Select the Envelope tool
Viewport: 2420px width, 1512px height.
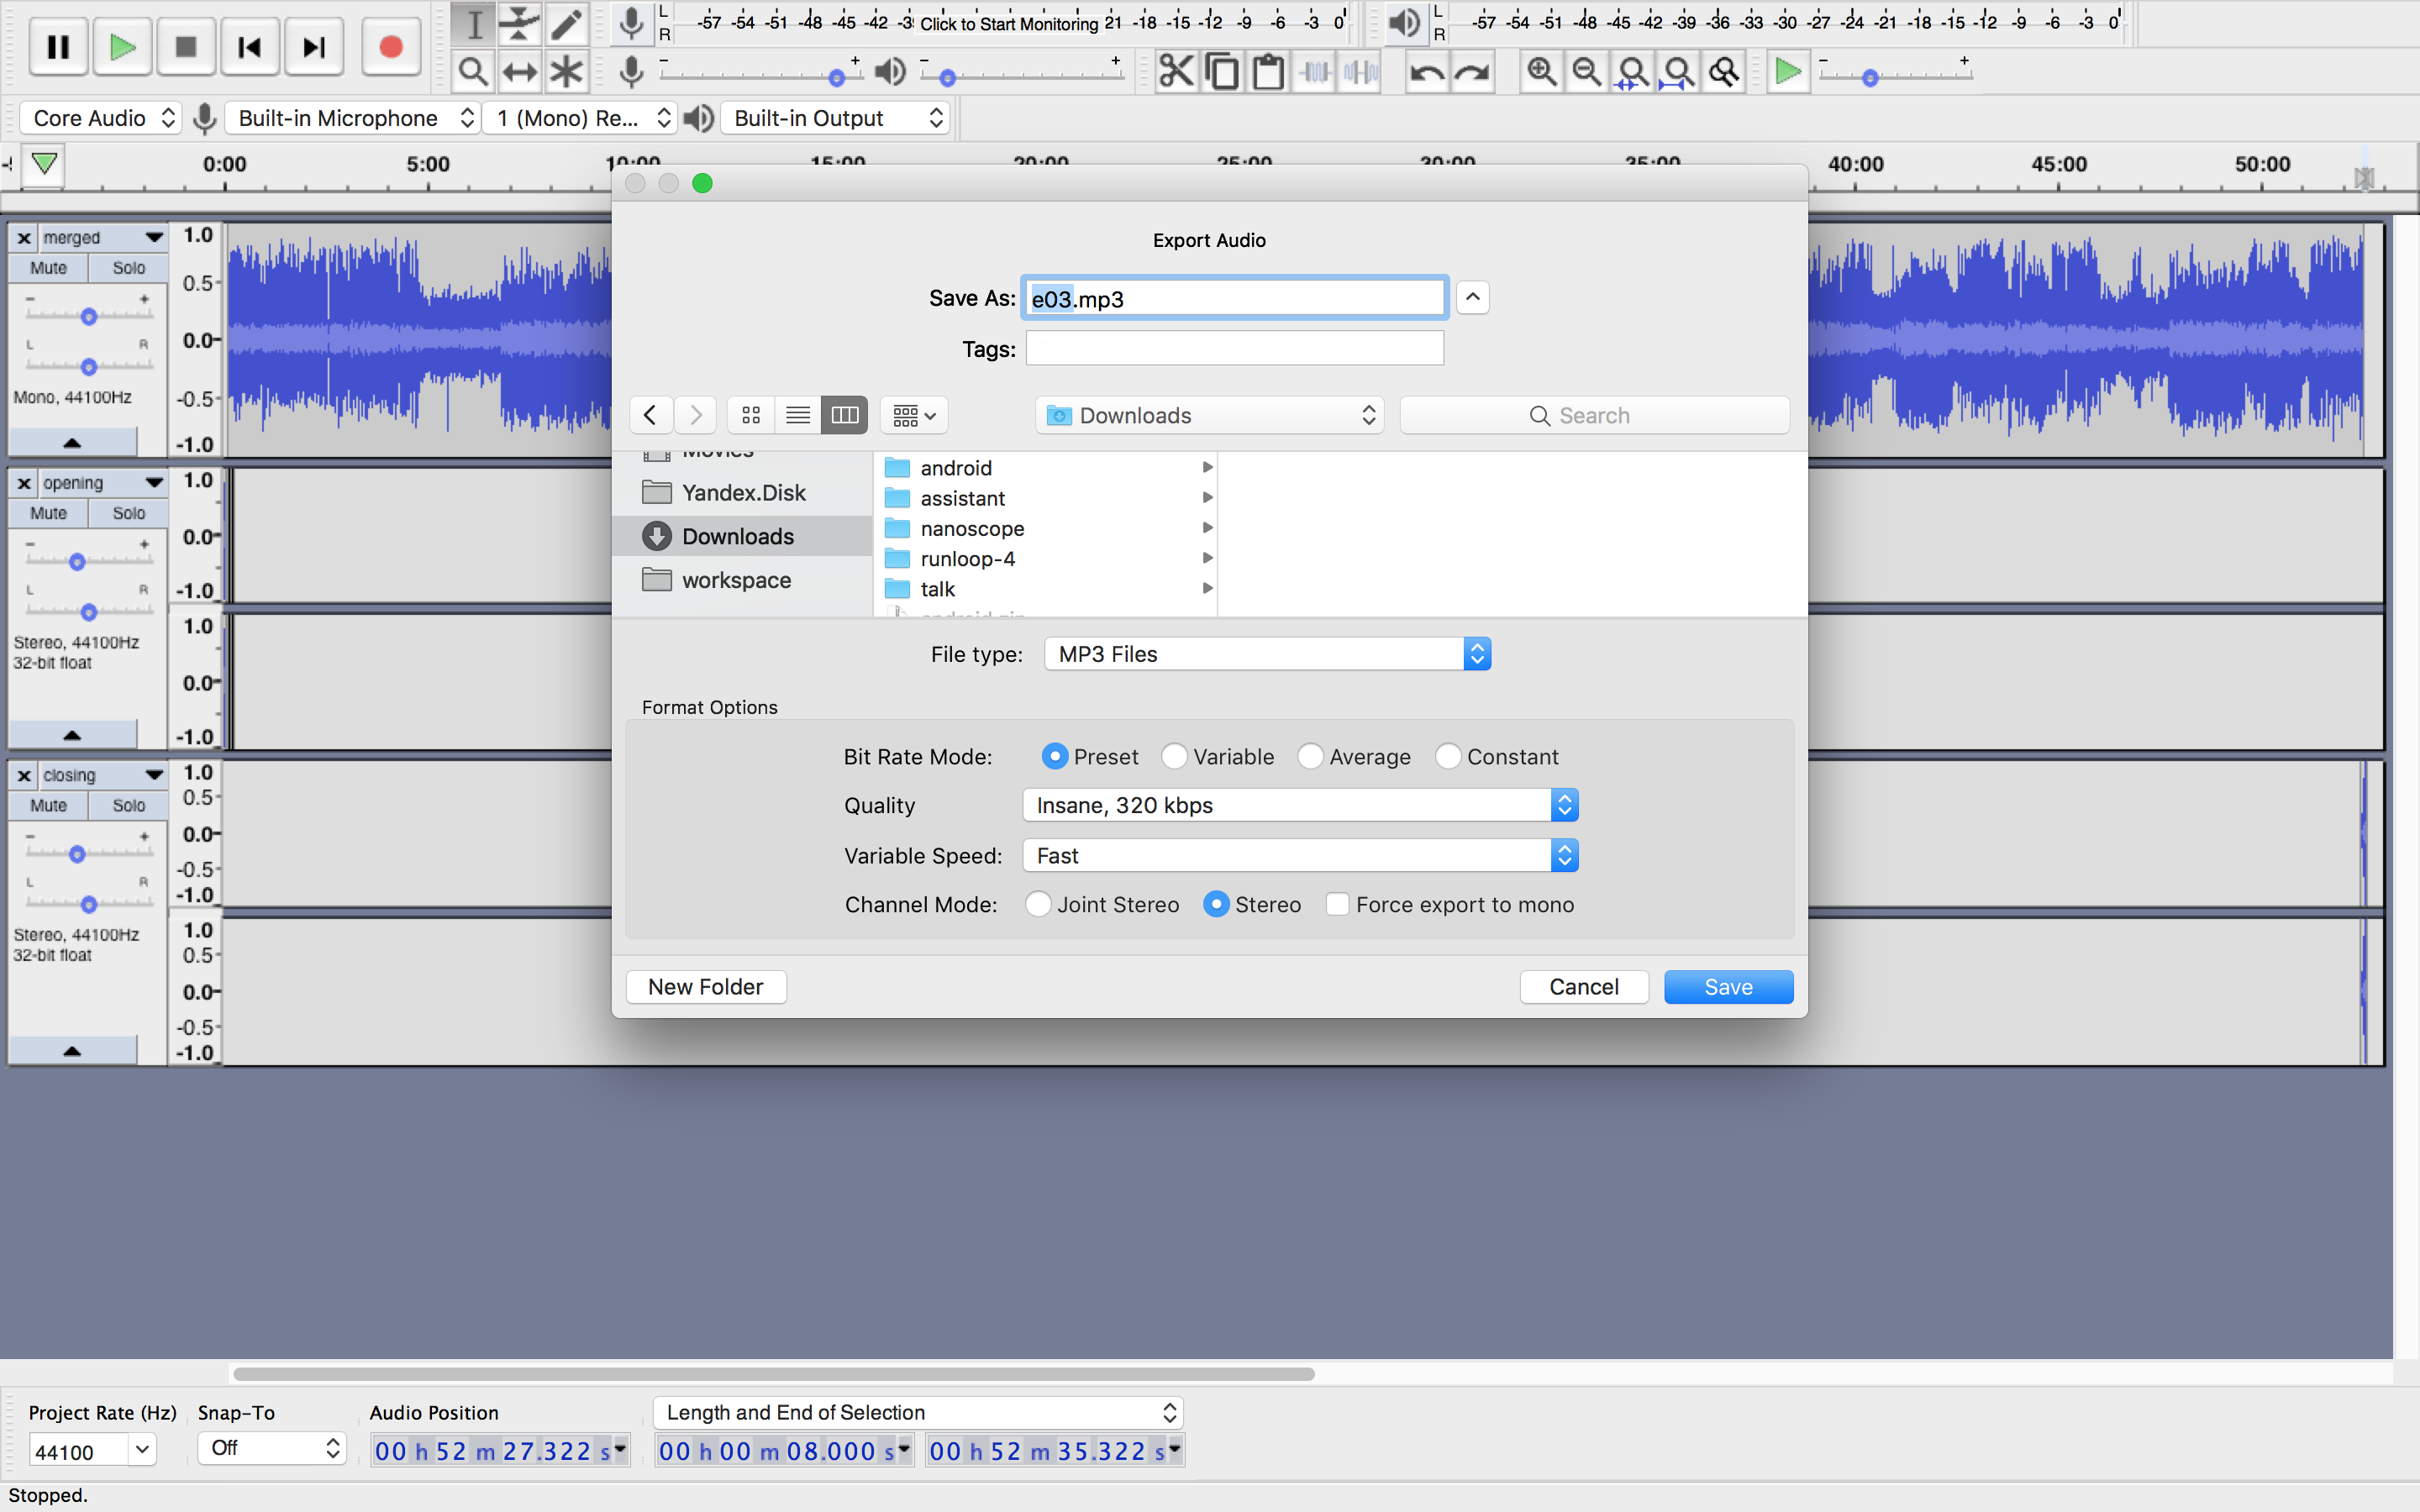point(520,23)
